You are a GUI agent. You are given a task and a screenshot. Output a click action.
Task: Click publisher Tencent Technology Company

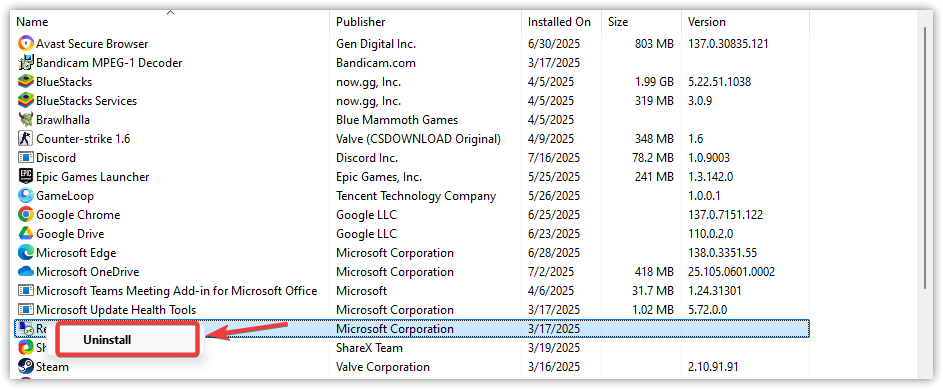(416, 196)
